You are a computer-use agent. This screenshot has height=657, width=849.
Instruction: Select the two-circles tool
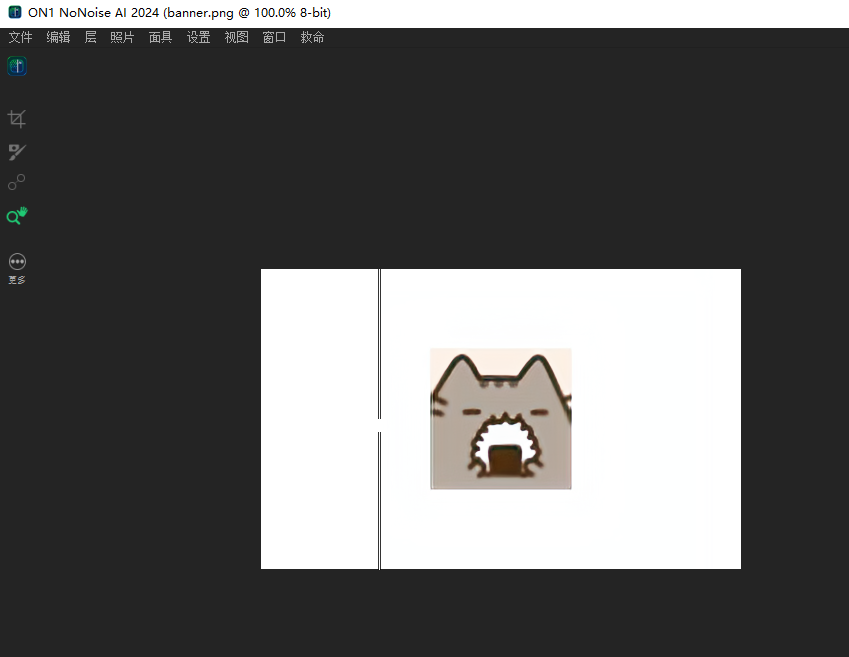pos(17,183)
